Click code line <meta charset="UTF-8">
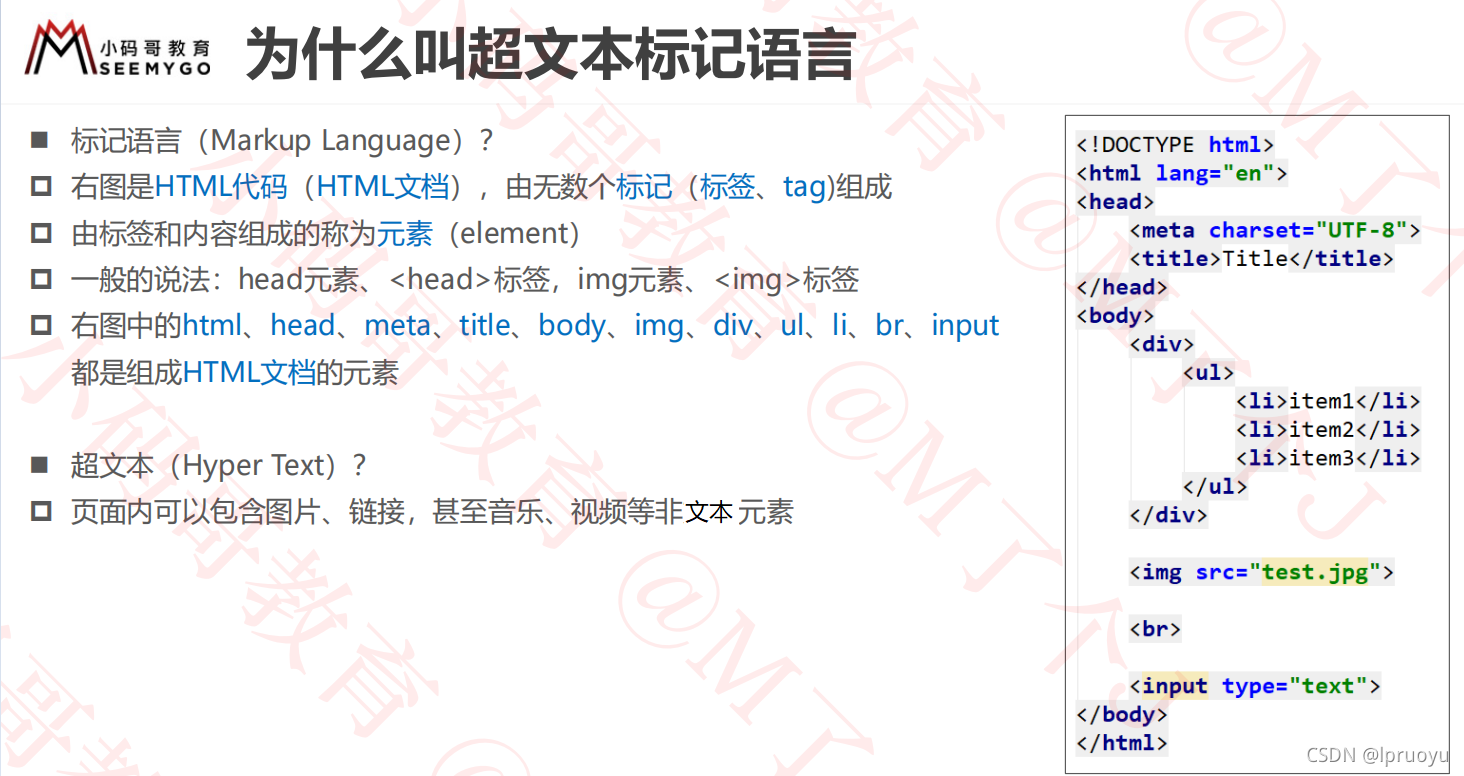This screenshot has height=776, width=1464. [1275, 230]
